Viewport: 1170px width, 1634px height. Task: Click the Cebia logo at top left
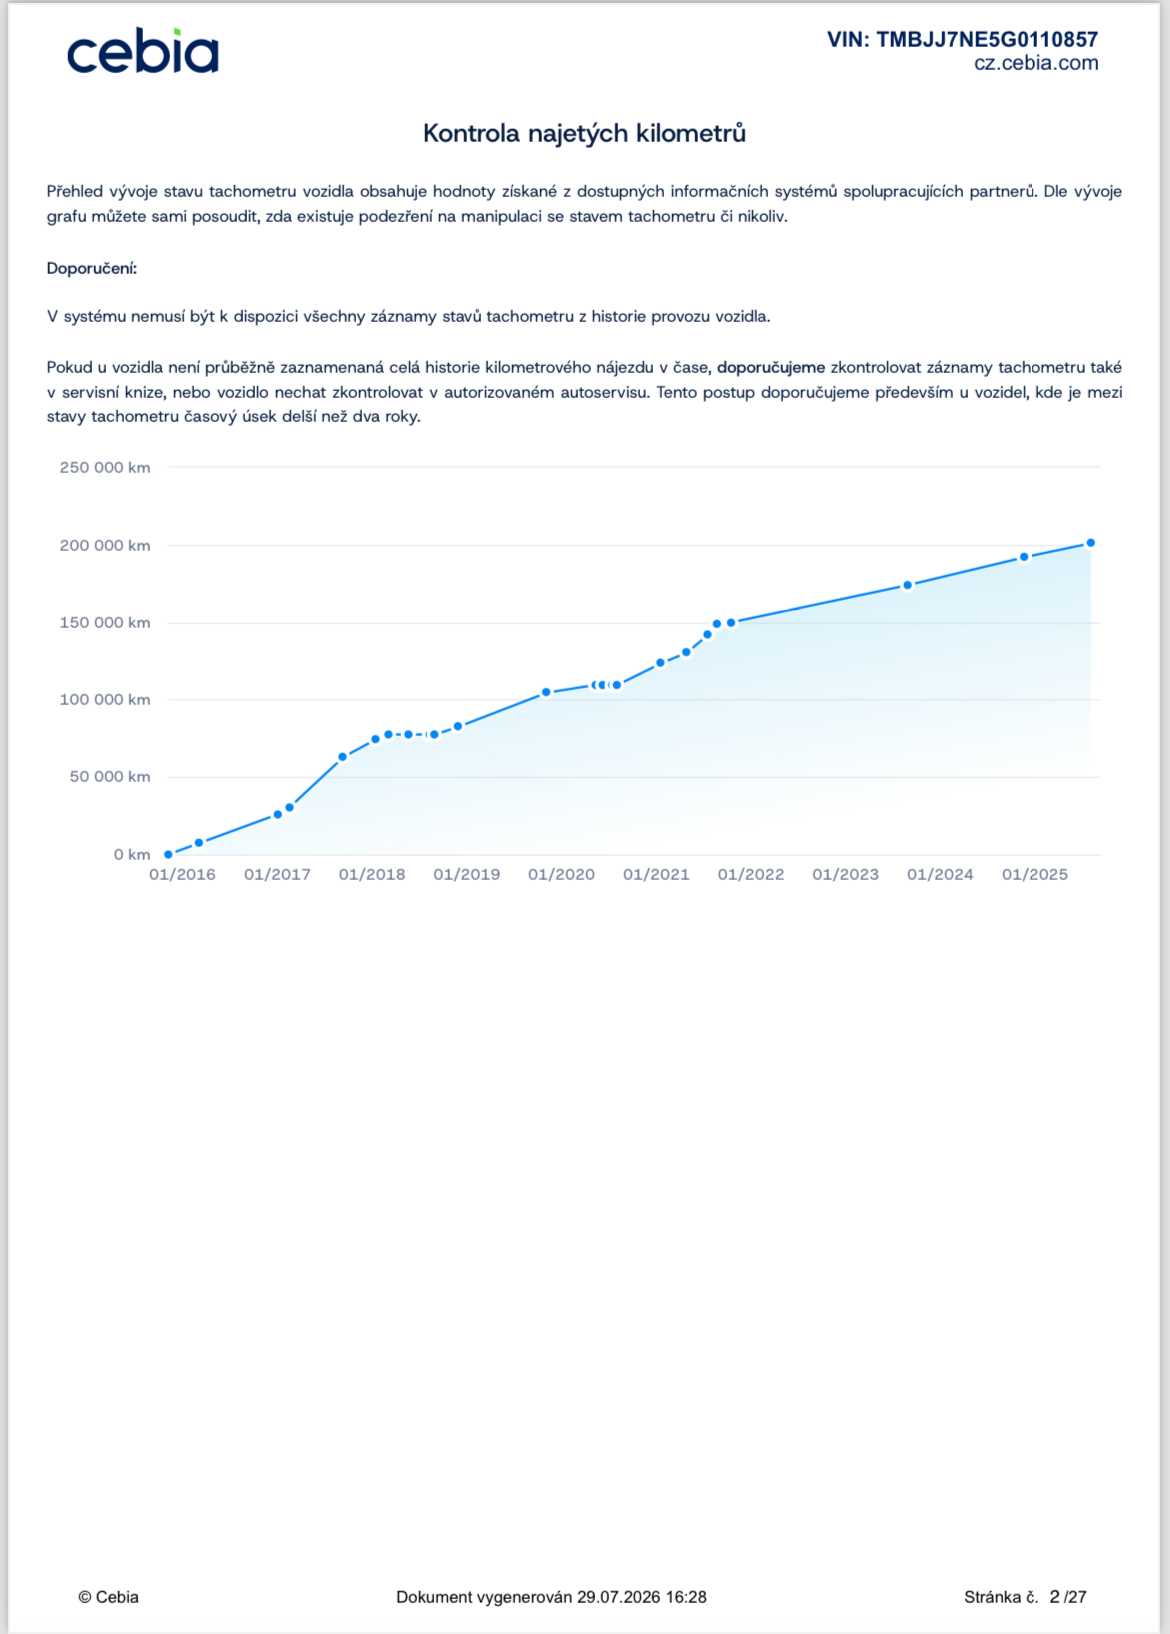click(143, 52)
